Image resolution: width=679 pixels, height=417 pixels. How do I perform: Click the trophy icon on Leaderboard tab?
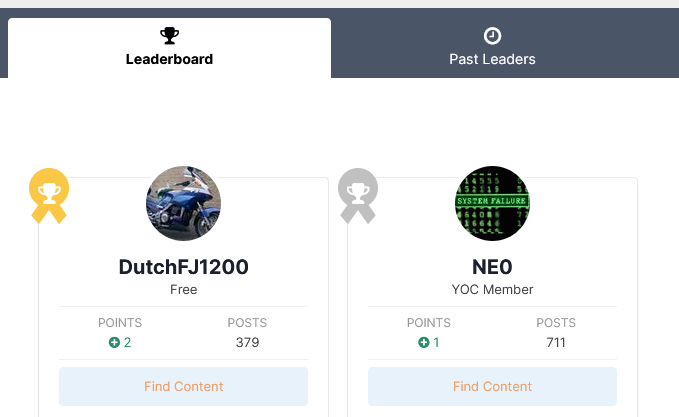[x=169, y=36]
